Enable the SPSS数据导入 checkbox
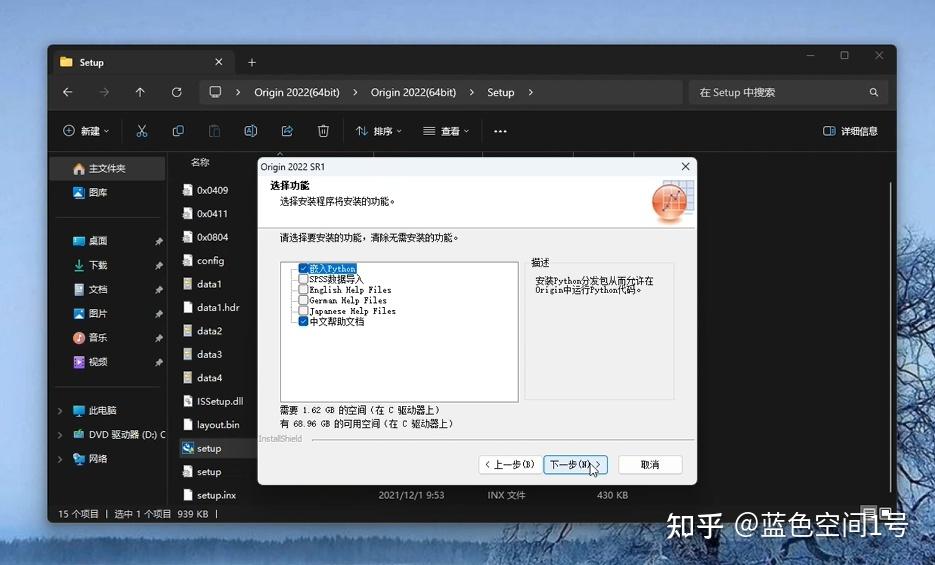 coord(304,279)
